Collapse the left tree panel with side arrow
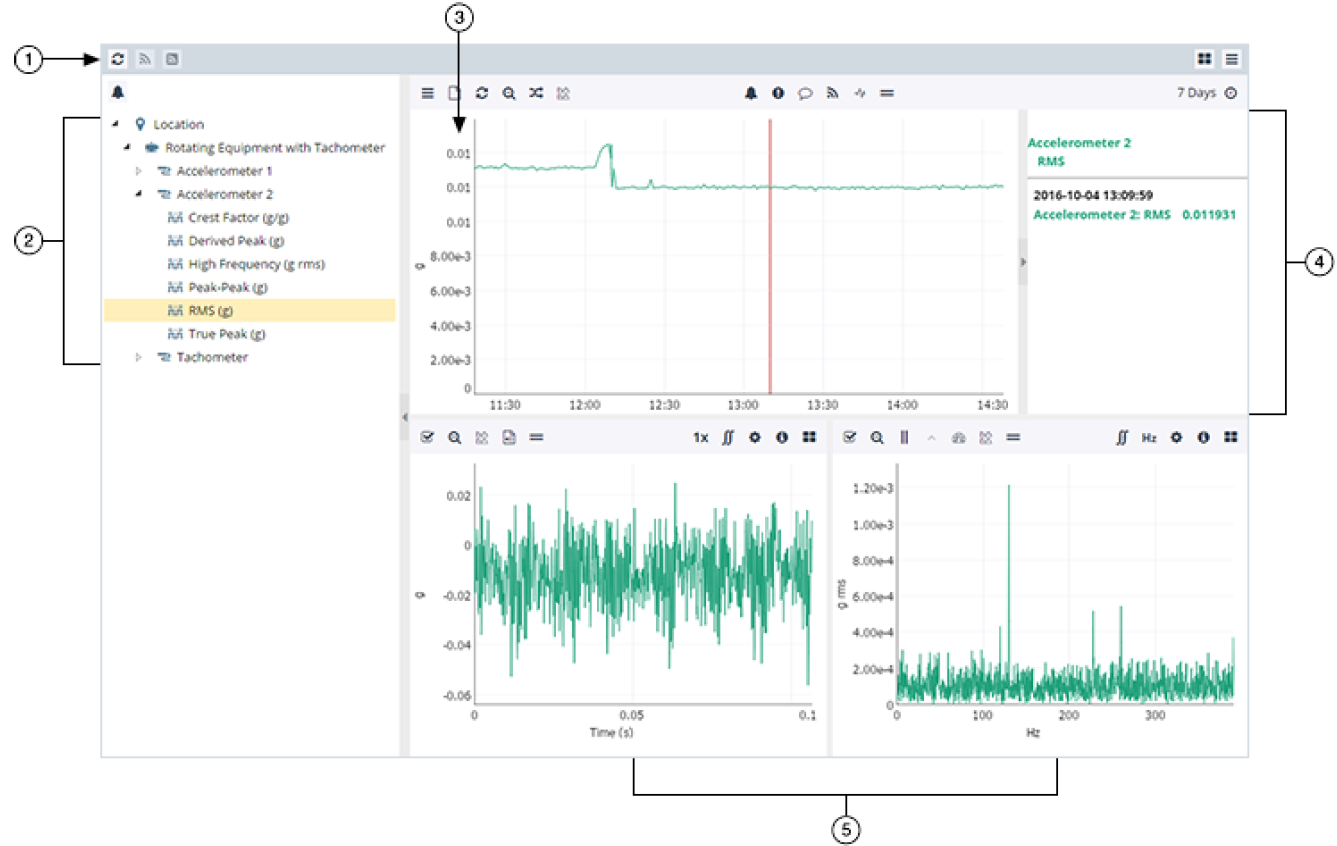Viewport: 1337px width, 846px height. click(x=404, y=415)
